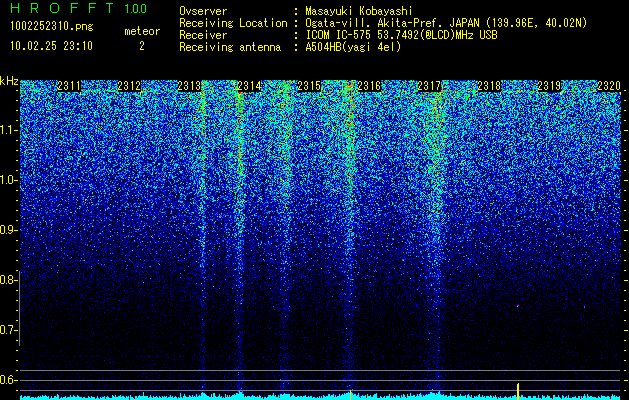Click the 2311 time marker
Image resolution: width=629 pixels, height=400 pixels.
[69, 86]
